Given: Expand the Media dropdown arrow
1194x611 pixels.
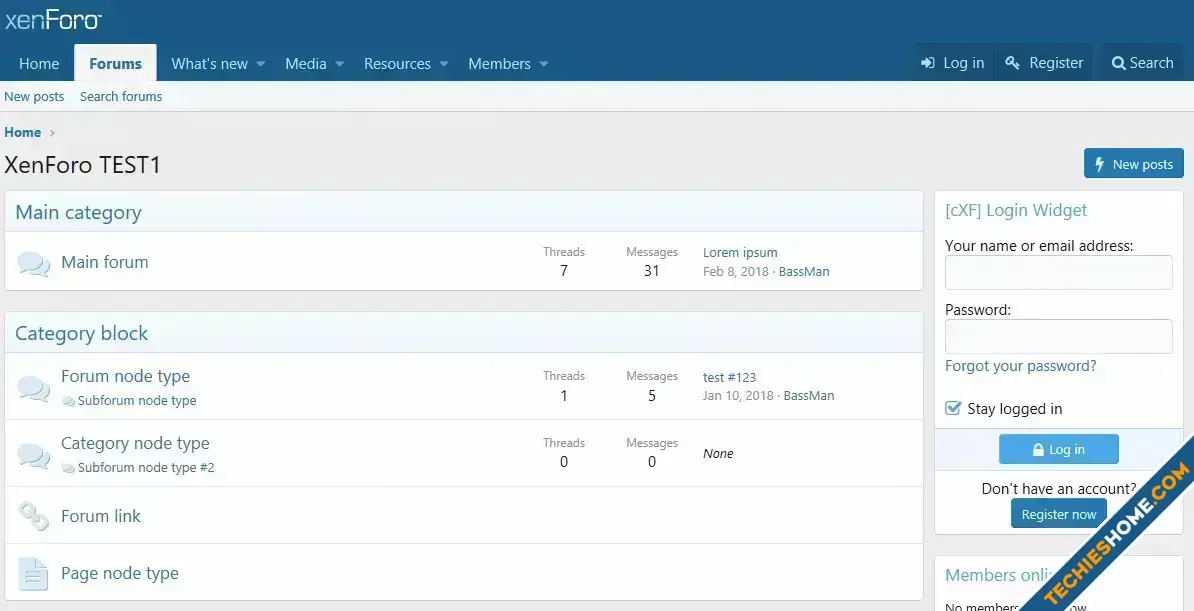Looking at the screenshot, I should pyautogui.click(x=340, y=64).
